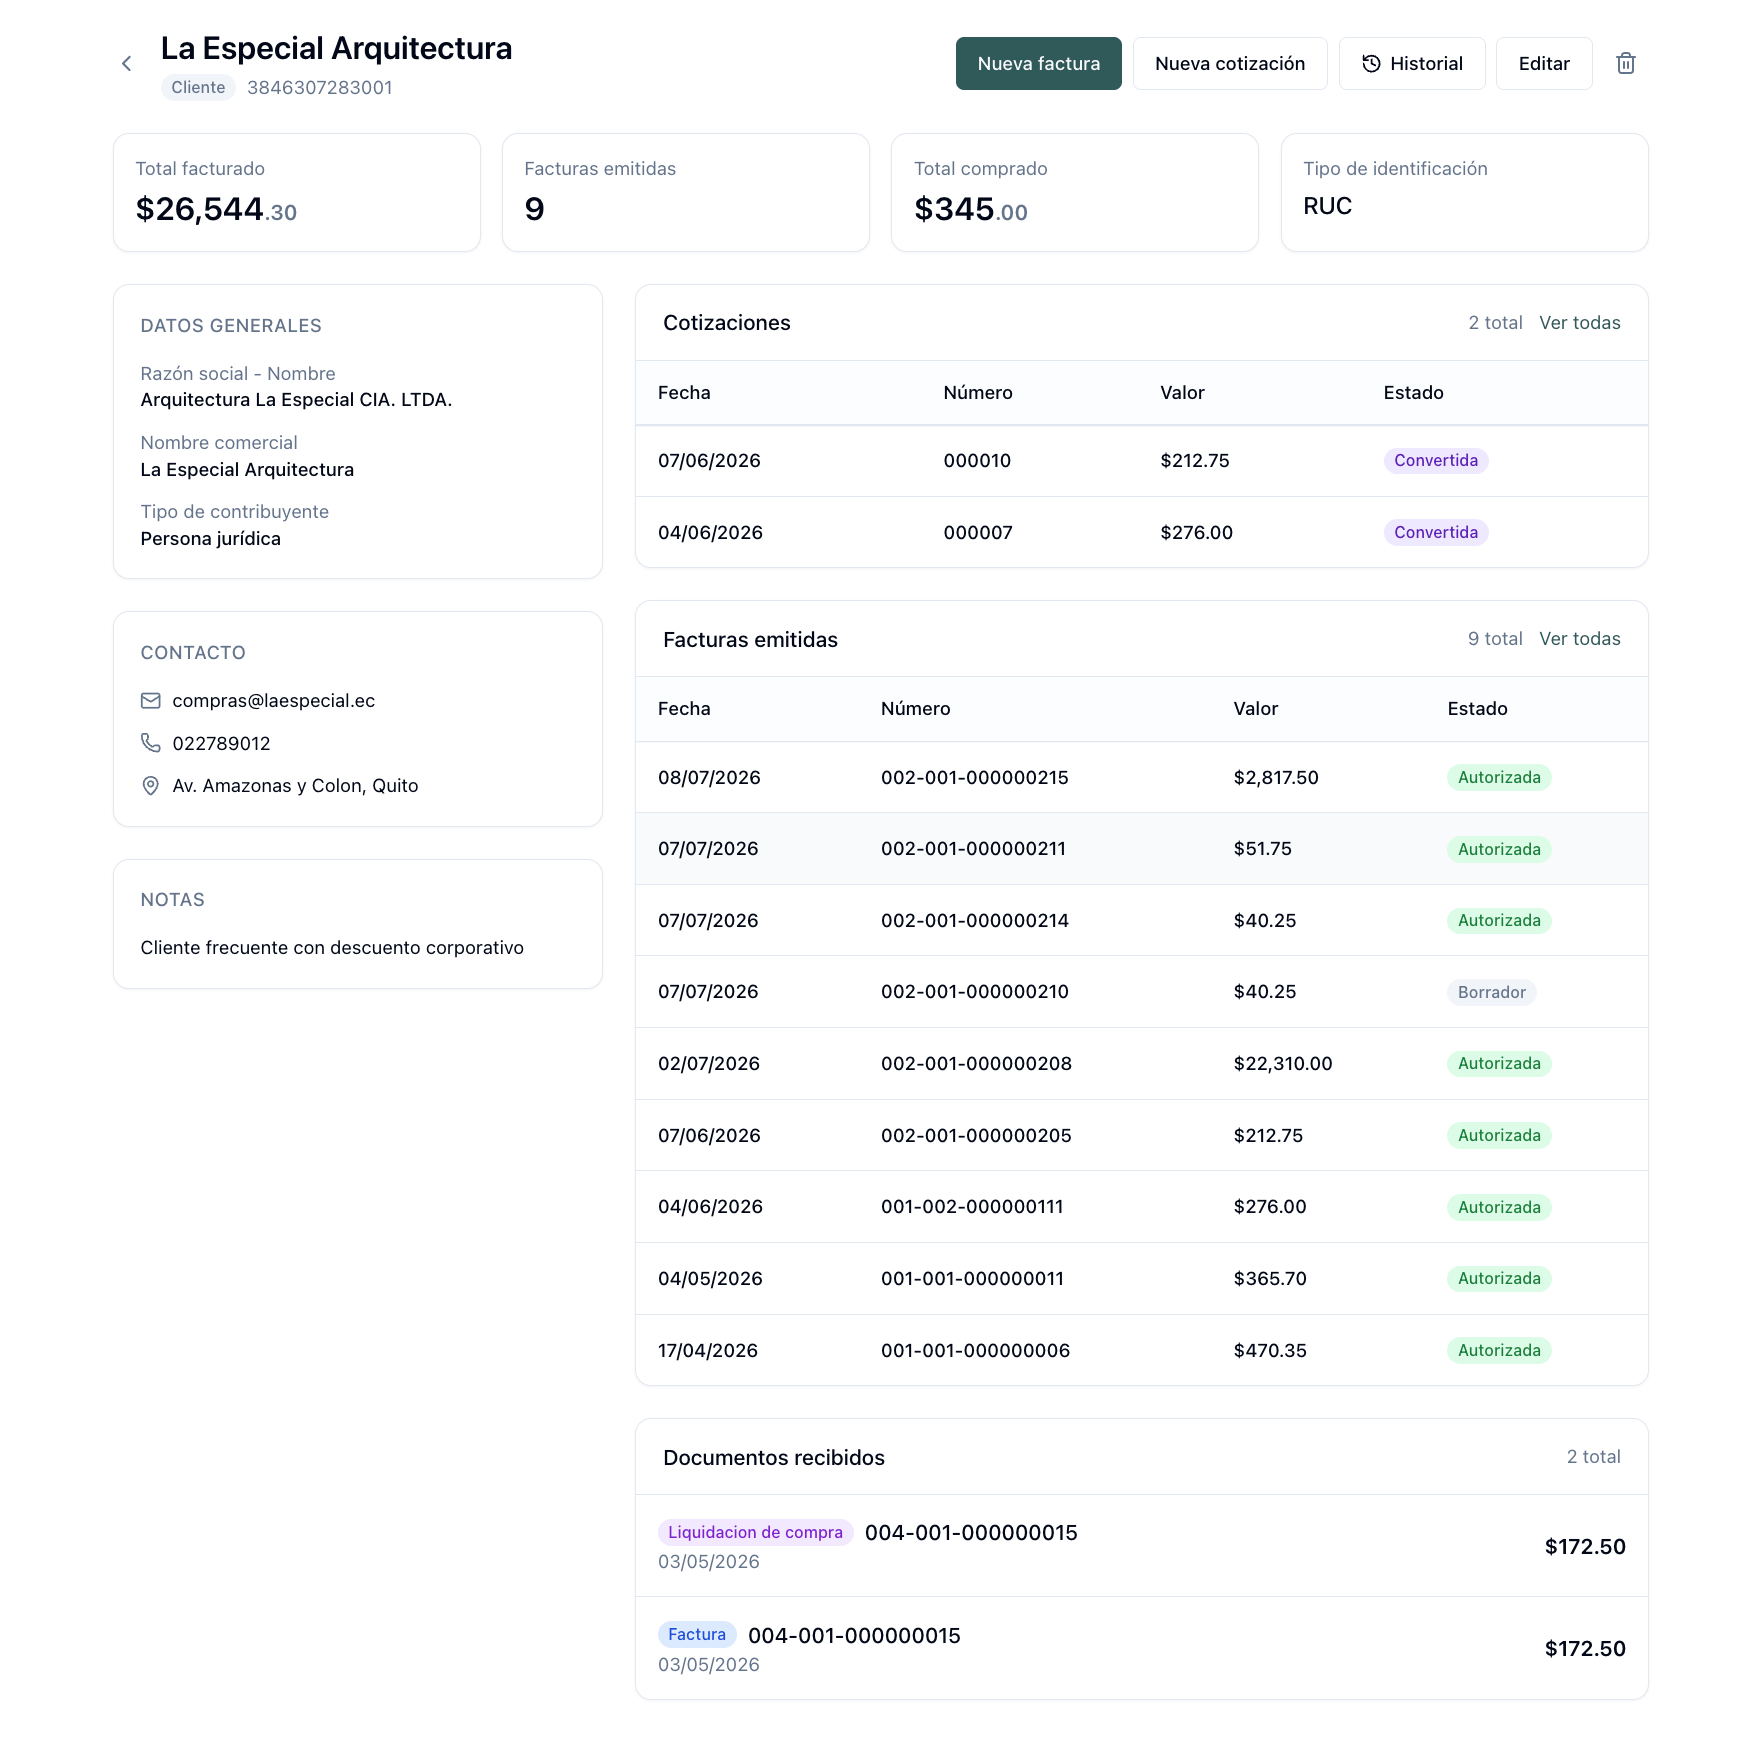Click the Factura badge in Documentos recibidos
Viewport: 1752px width, 1748px height.
697,1635
